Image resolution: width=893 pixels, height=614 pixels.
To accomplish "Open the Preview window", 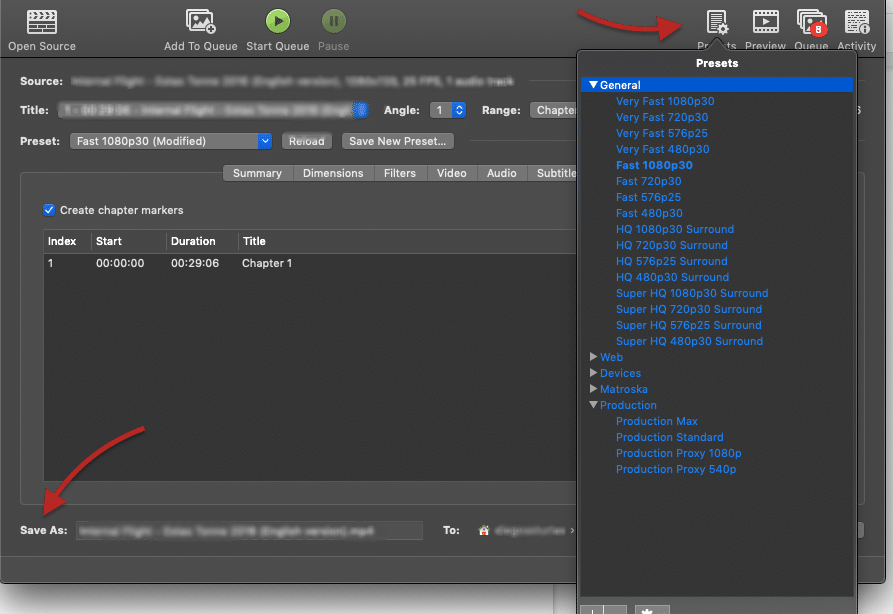I will point(765,20).
